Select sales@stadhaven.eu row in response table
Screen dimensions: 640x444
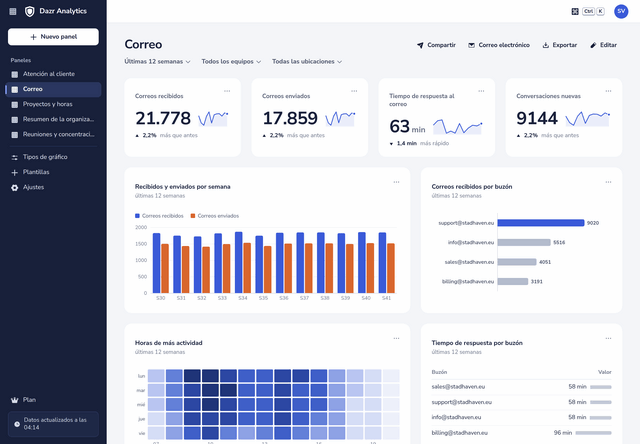tap(521, 387)
